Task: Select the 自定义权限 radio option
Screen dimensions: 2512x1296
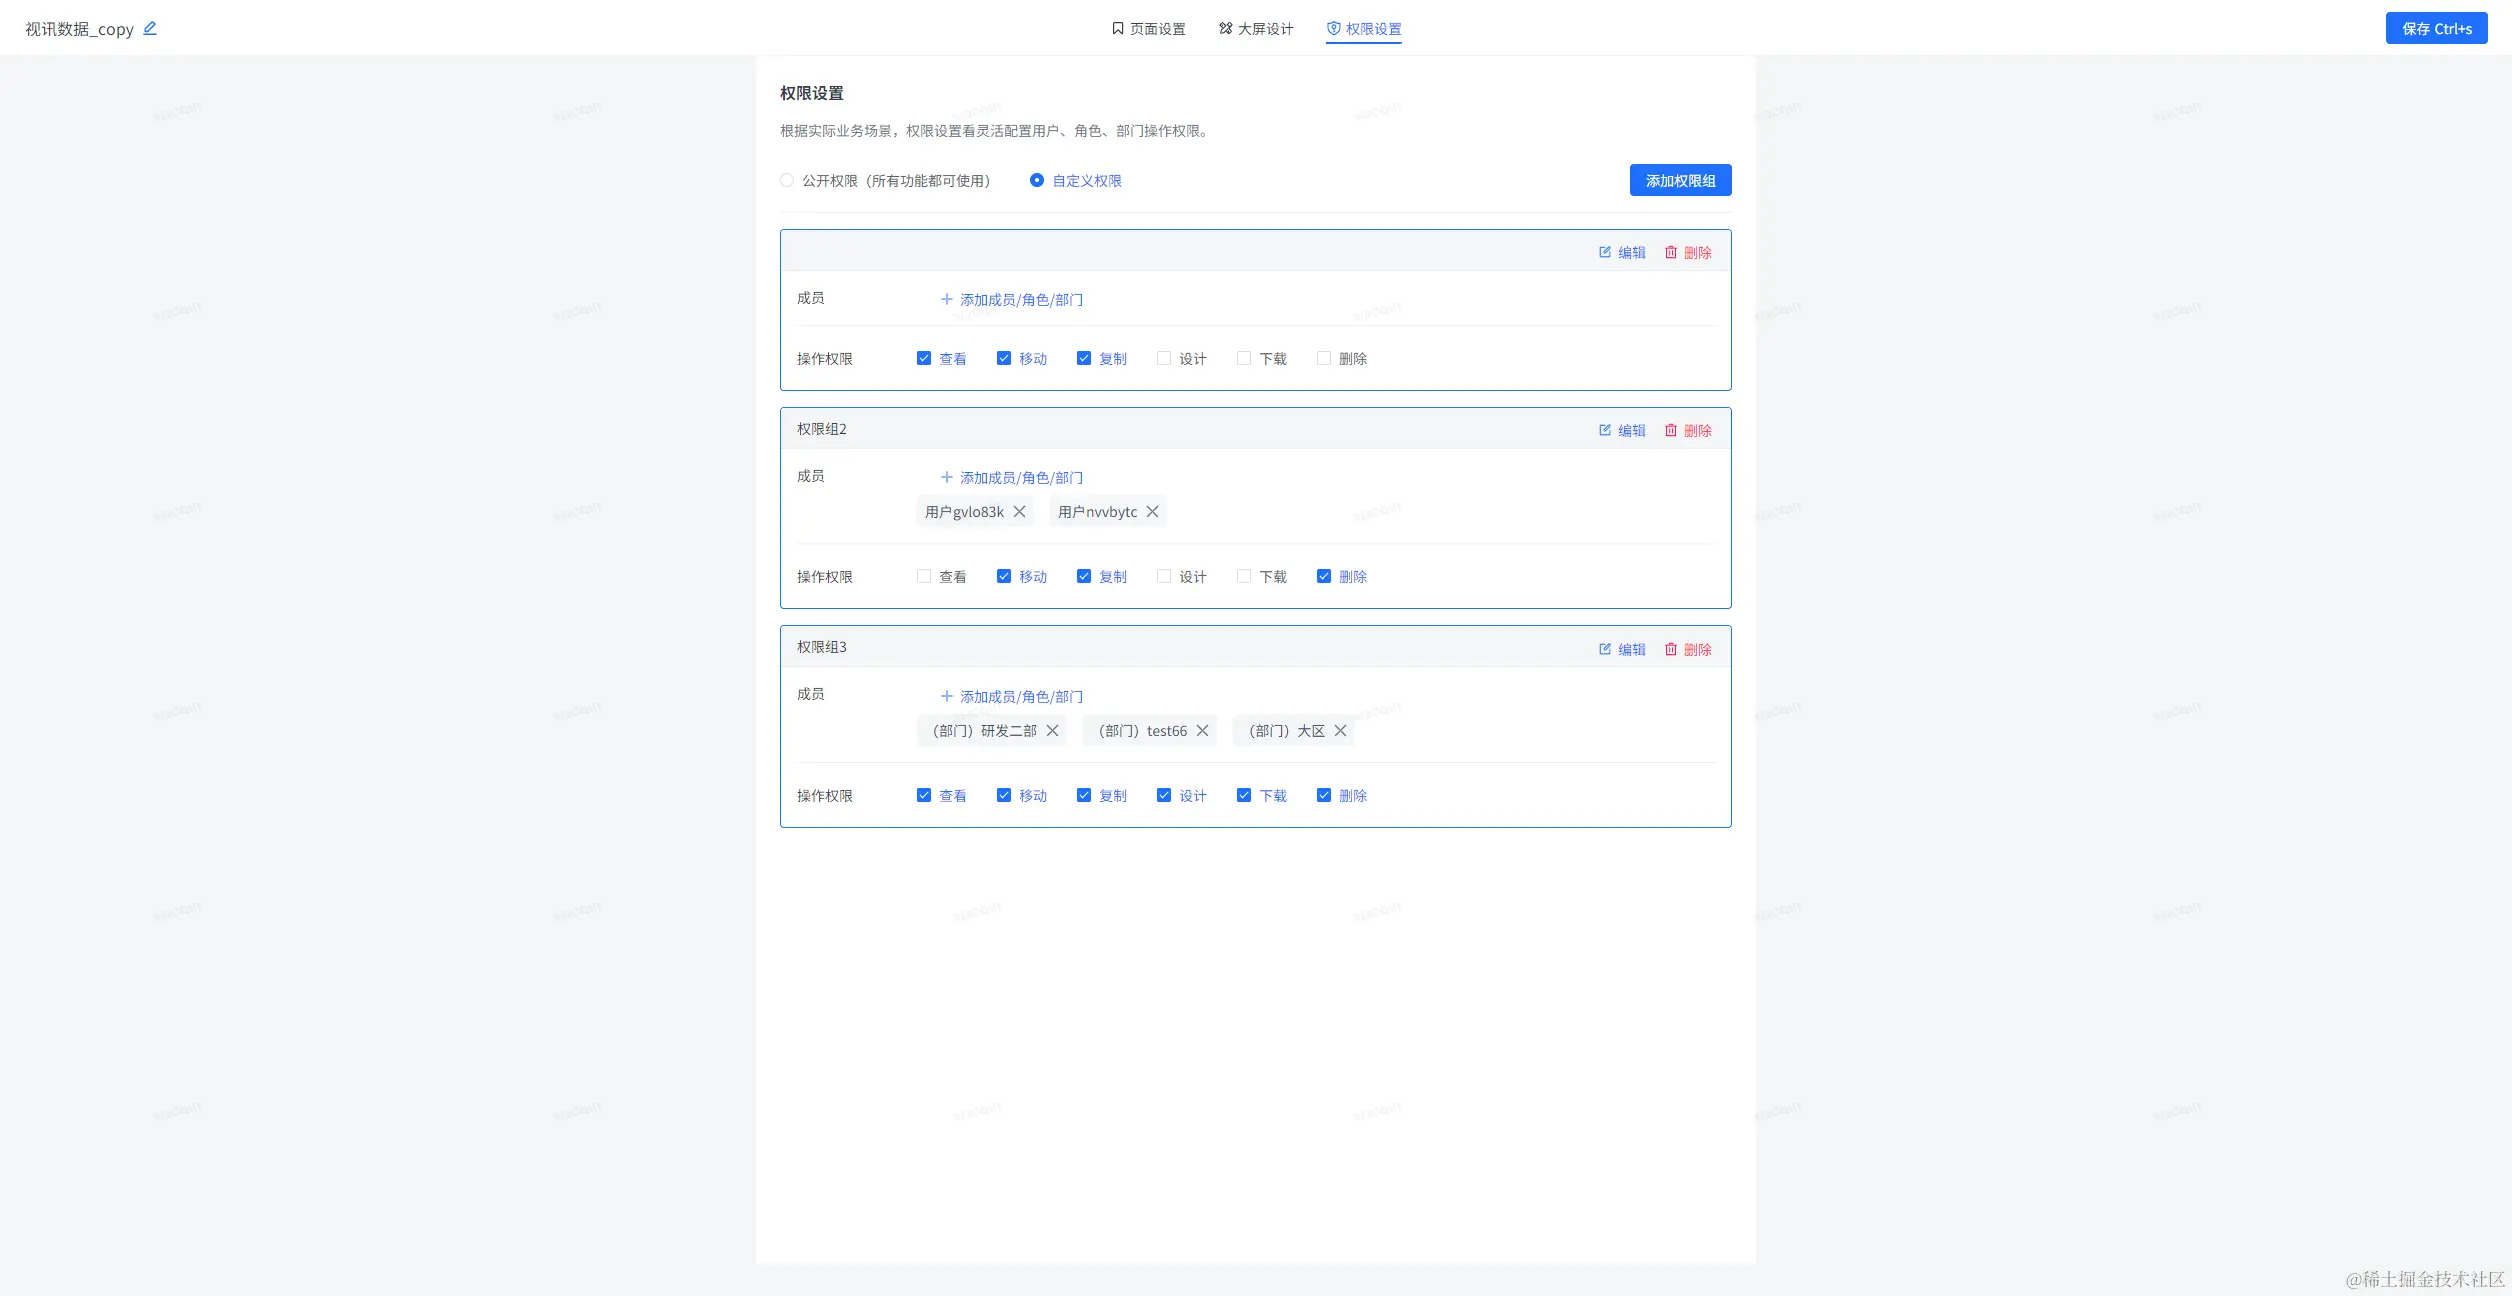Action: 1037,181
